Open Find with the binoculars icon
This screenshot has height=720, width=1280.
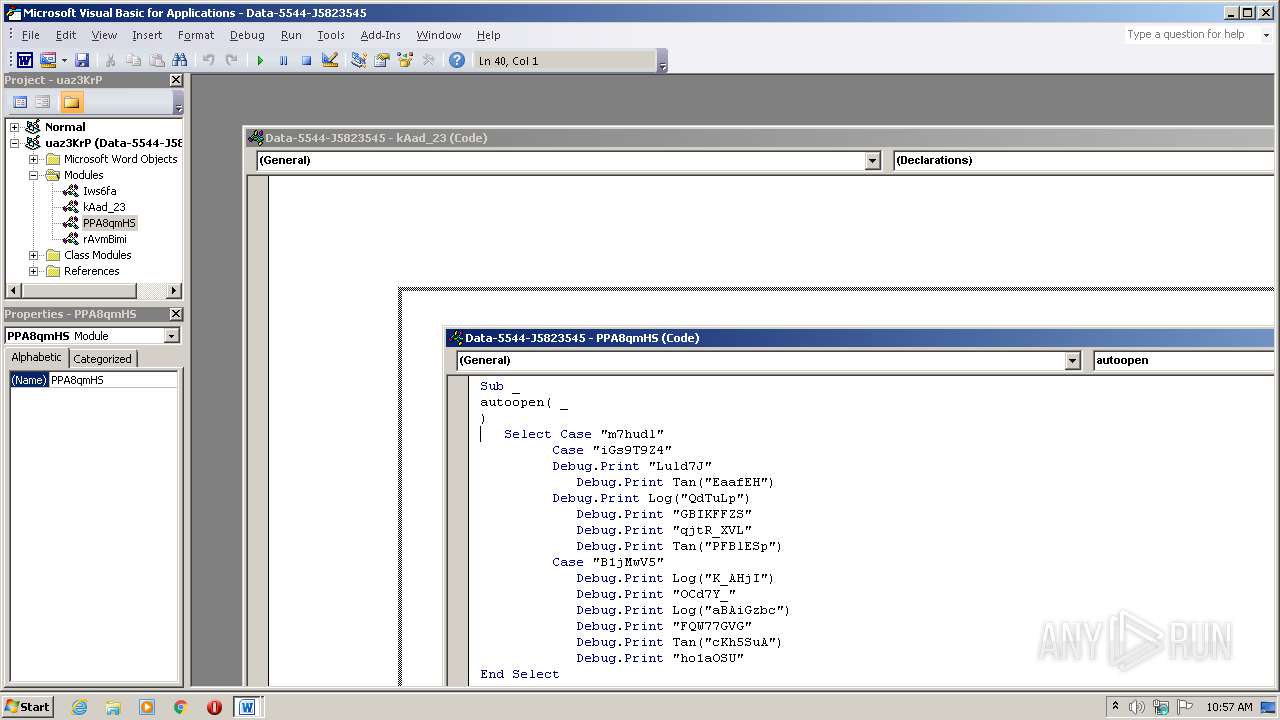(180, 60)
